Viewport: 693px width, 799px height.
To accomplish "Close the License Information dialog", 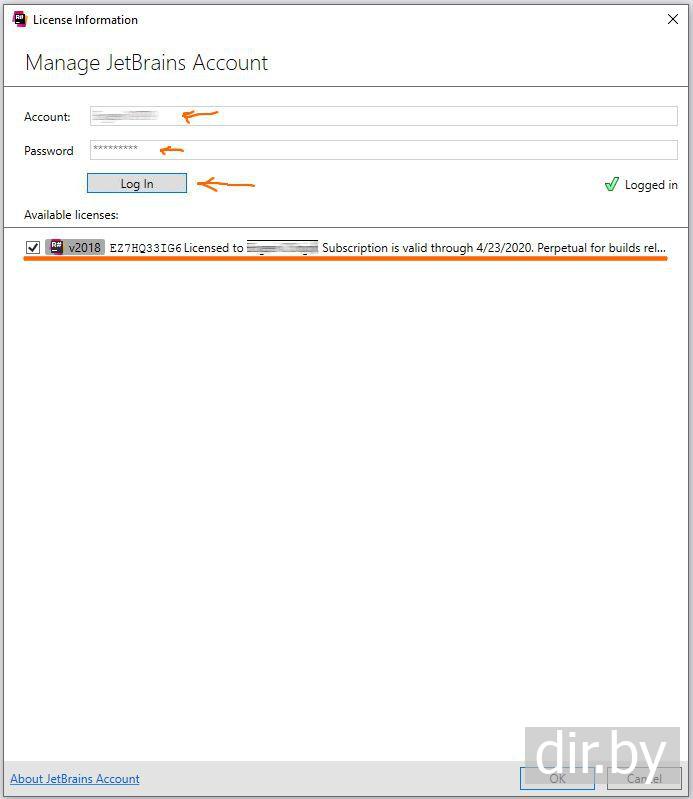I will (673, 19).
